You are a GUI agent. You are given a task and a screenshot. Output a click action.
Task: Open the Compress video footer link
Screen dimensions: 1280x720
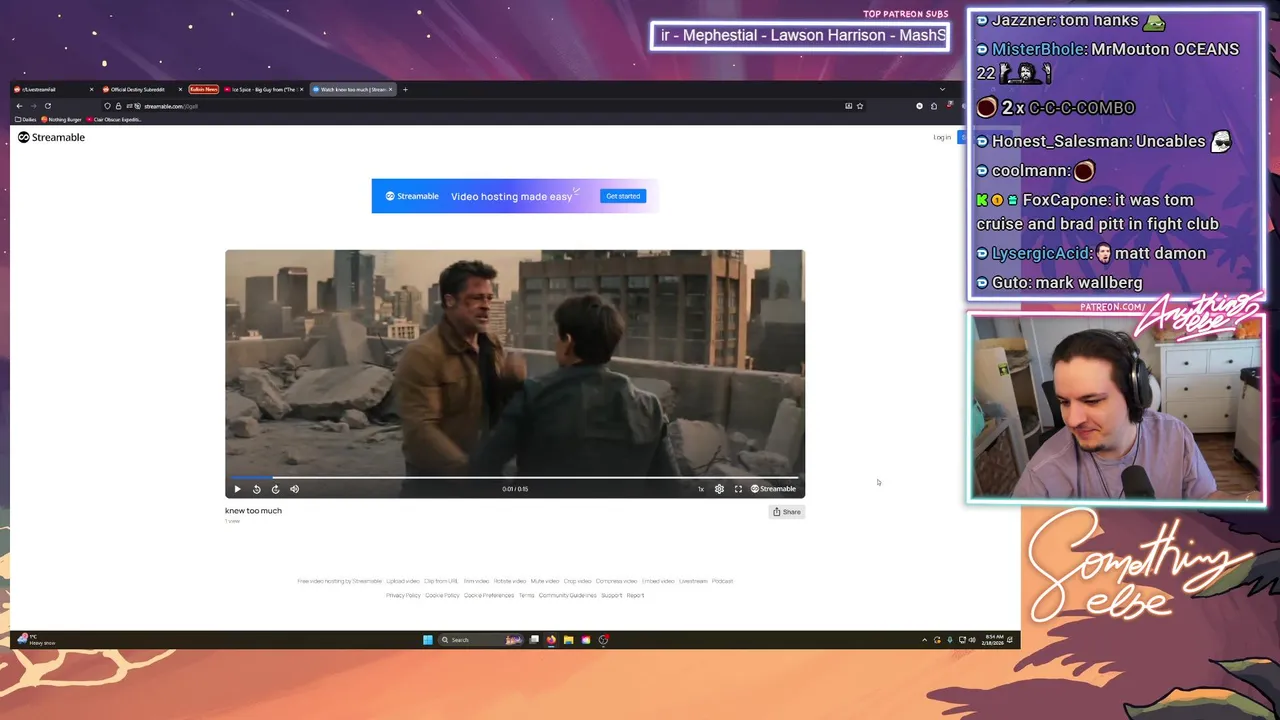click(617, 581)
